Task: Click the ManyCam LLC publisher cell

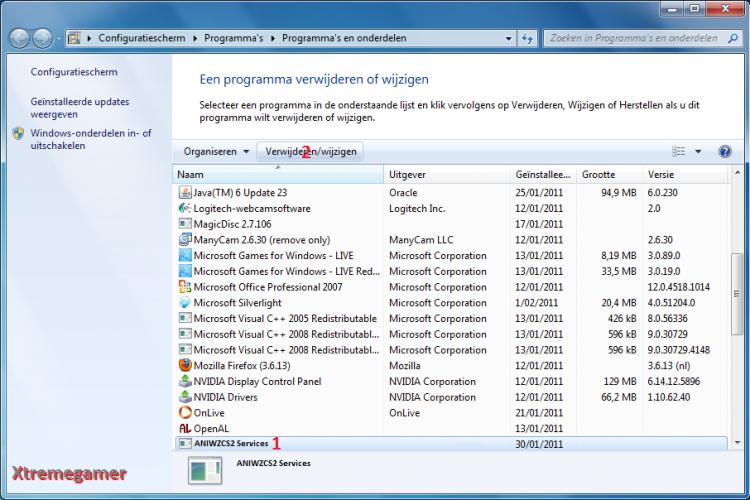Action: (421, 240)
